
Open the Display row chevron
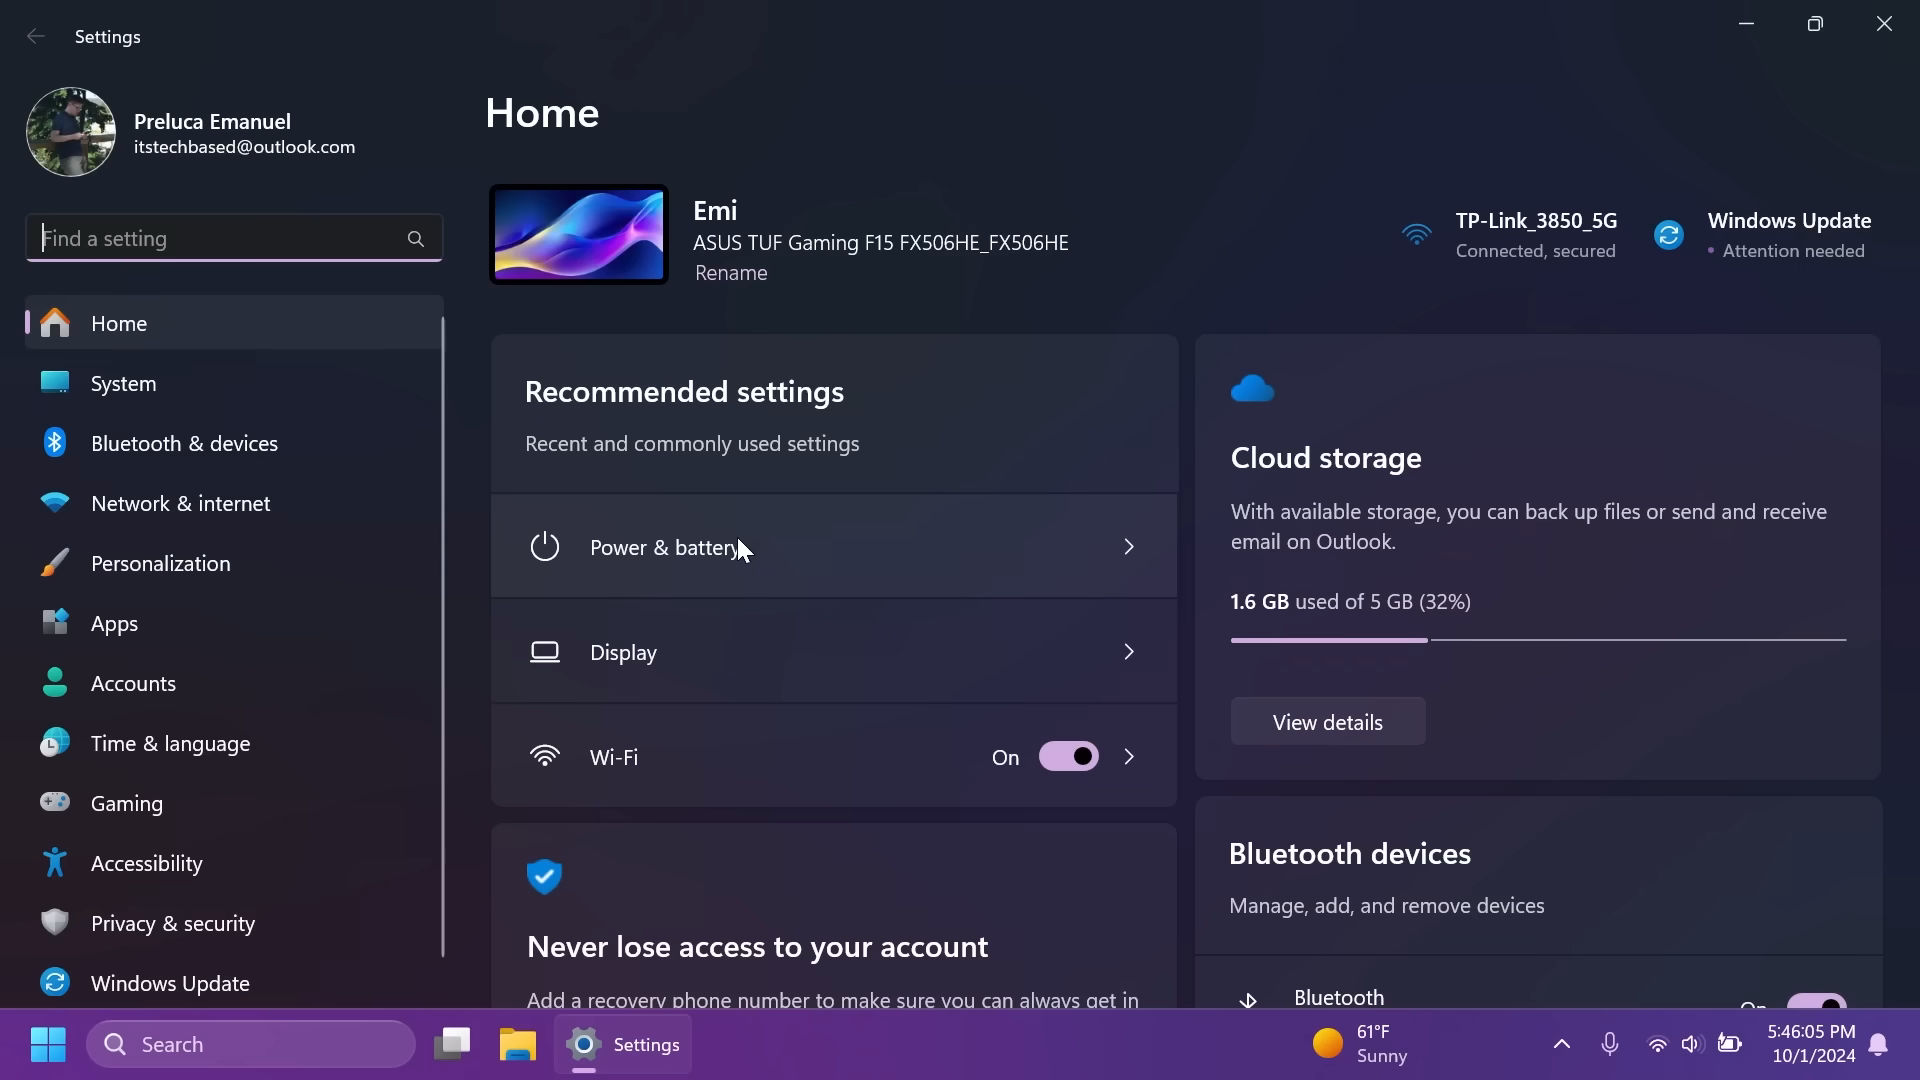(x=1129, y=652)
